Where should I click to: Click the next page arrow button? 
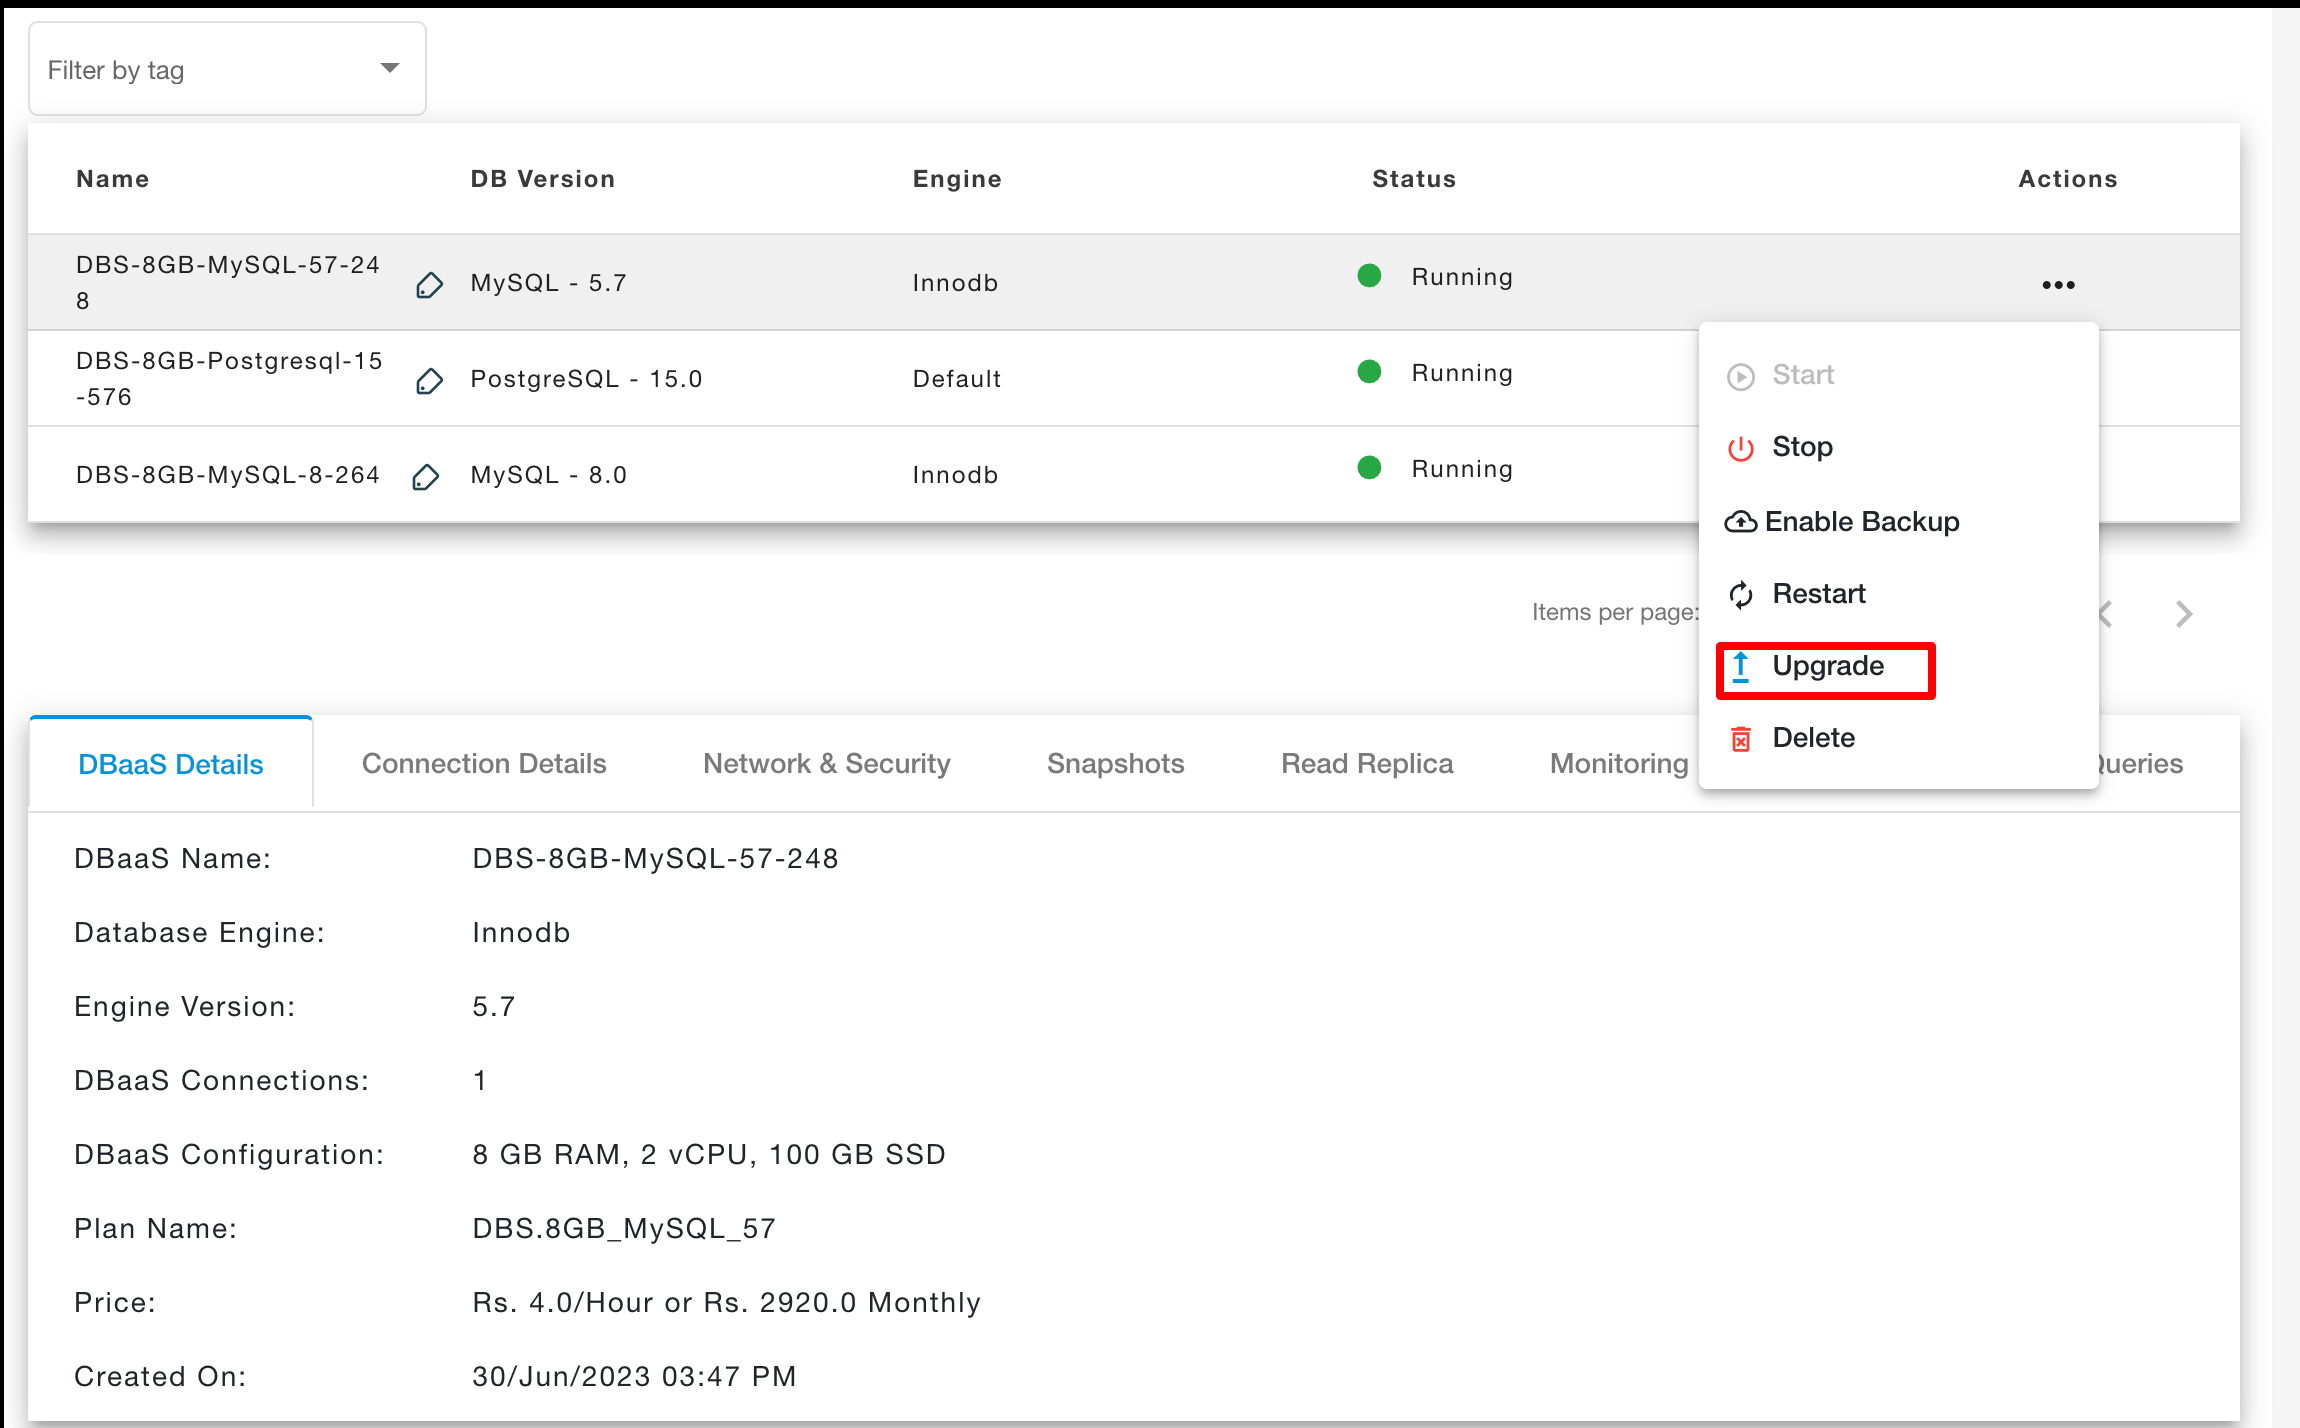point(2185,612)
